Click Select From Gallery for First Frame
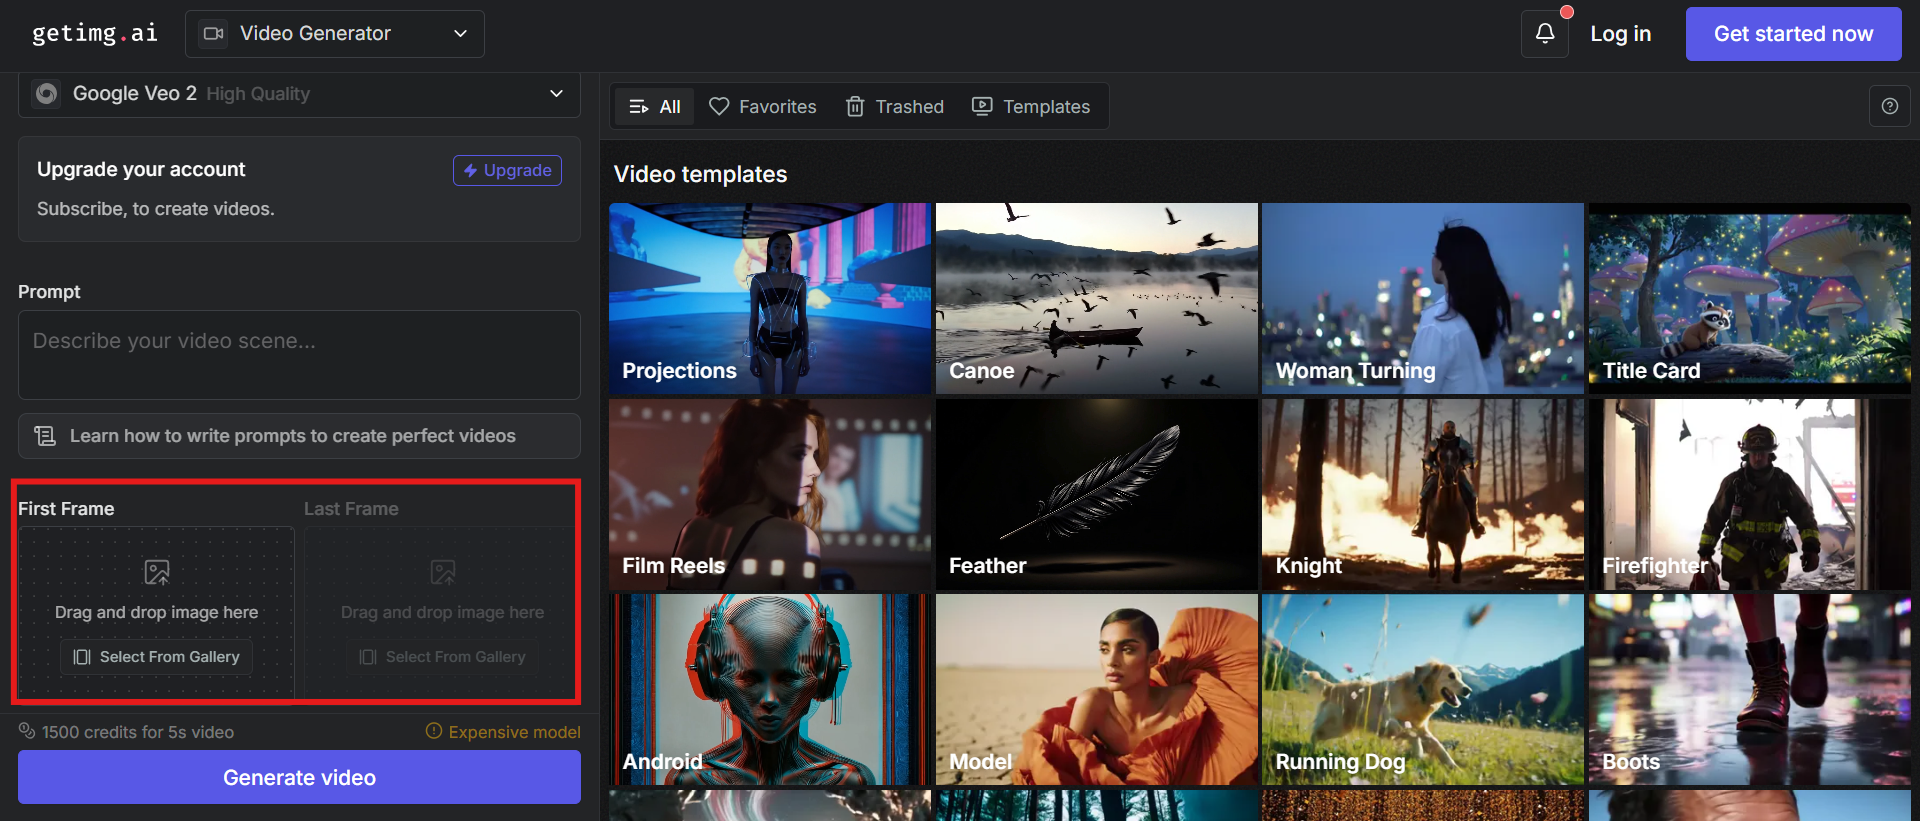 (157, 657)
